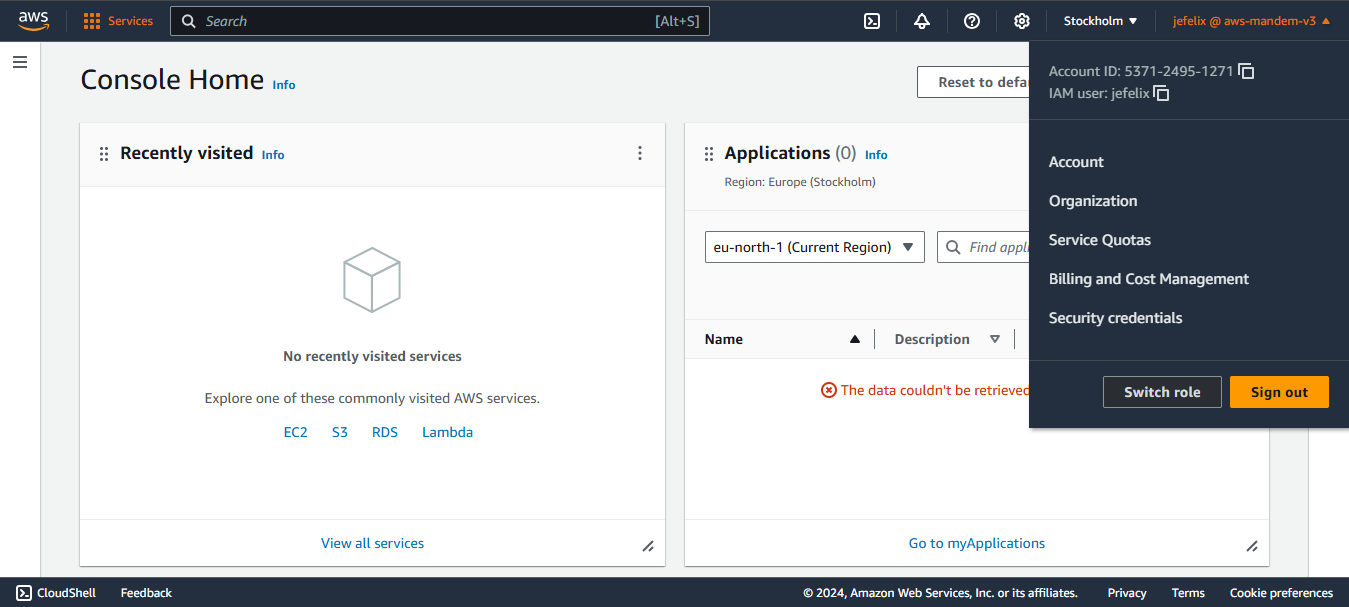Click 'No recently visited services' text

tap(372, 356)
